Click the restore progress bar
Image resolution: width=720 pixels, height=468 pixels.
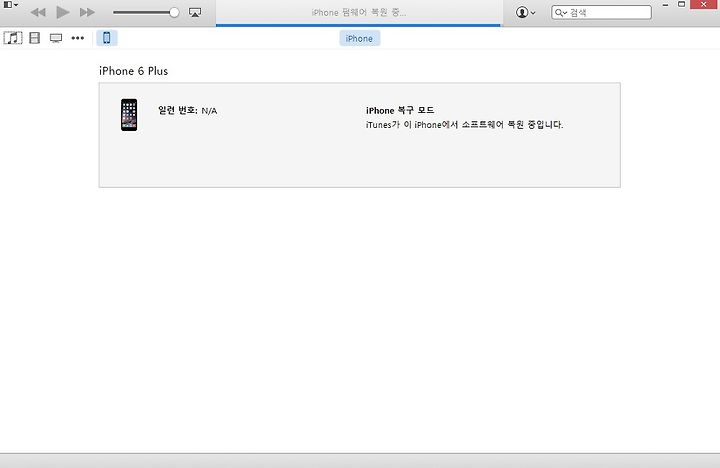click(x=358, y=25)
